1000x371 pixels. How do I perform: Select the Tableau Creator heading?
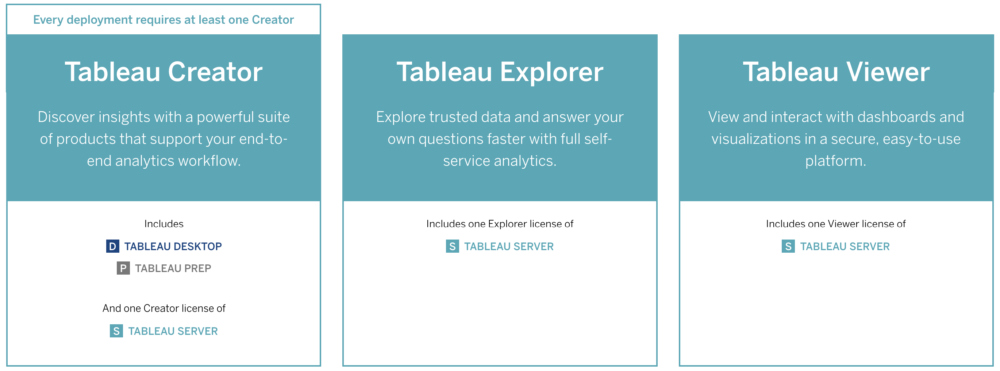coord(164,71)
